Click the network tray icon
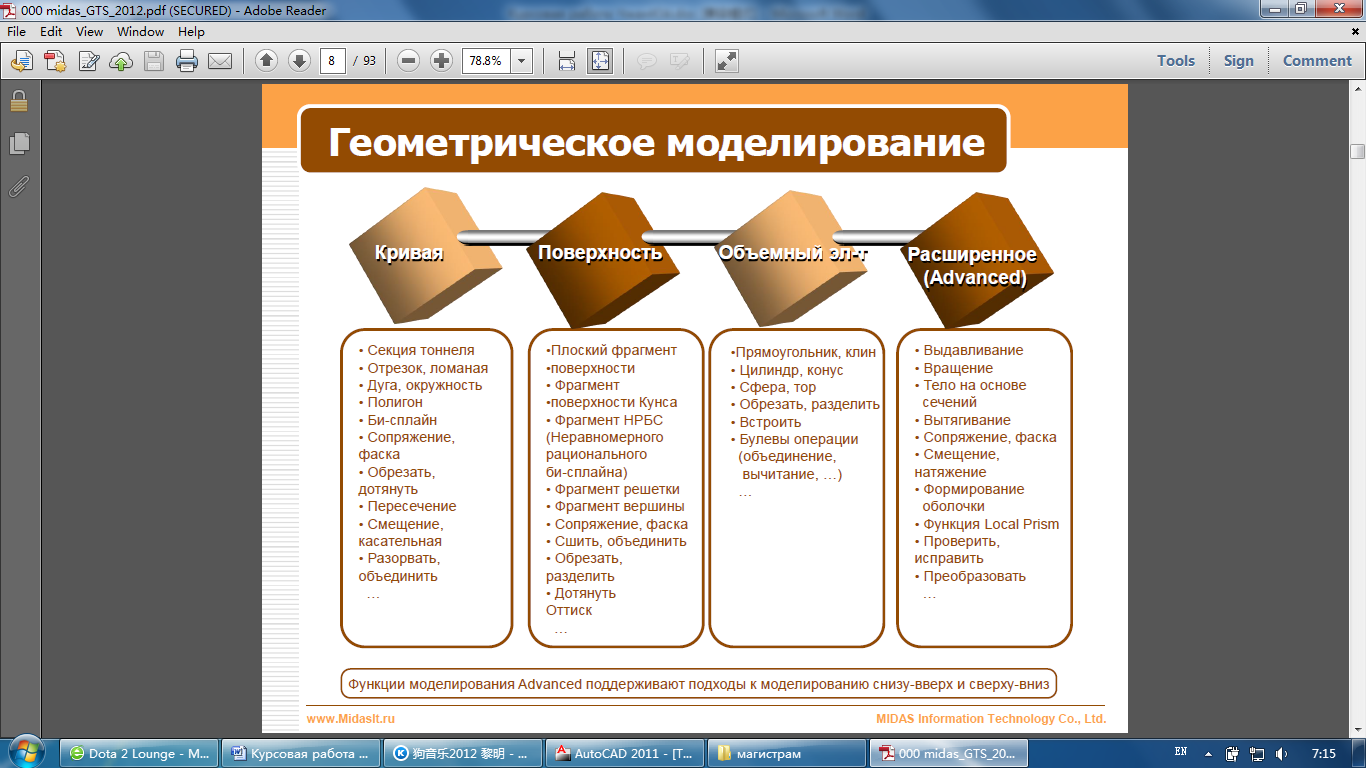The width and height of the screenshot is (1366, 768). point(1256,753)
